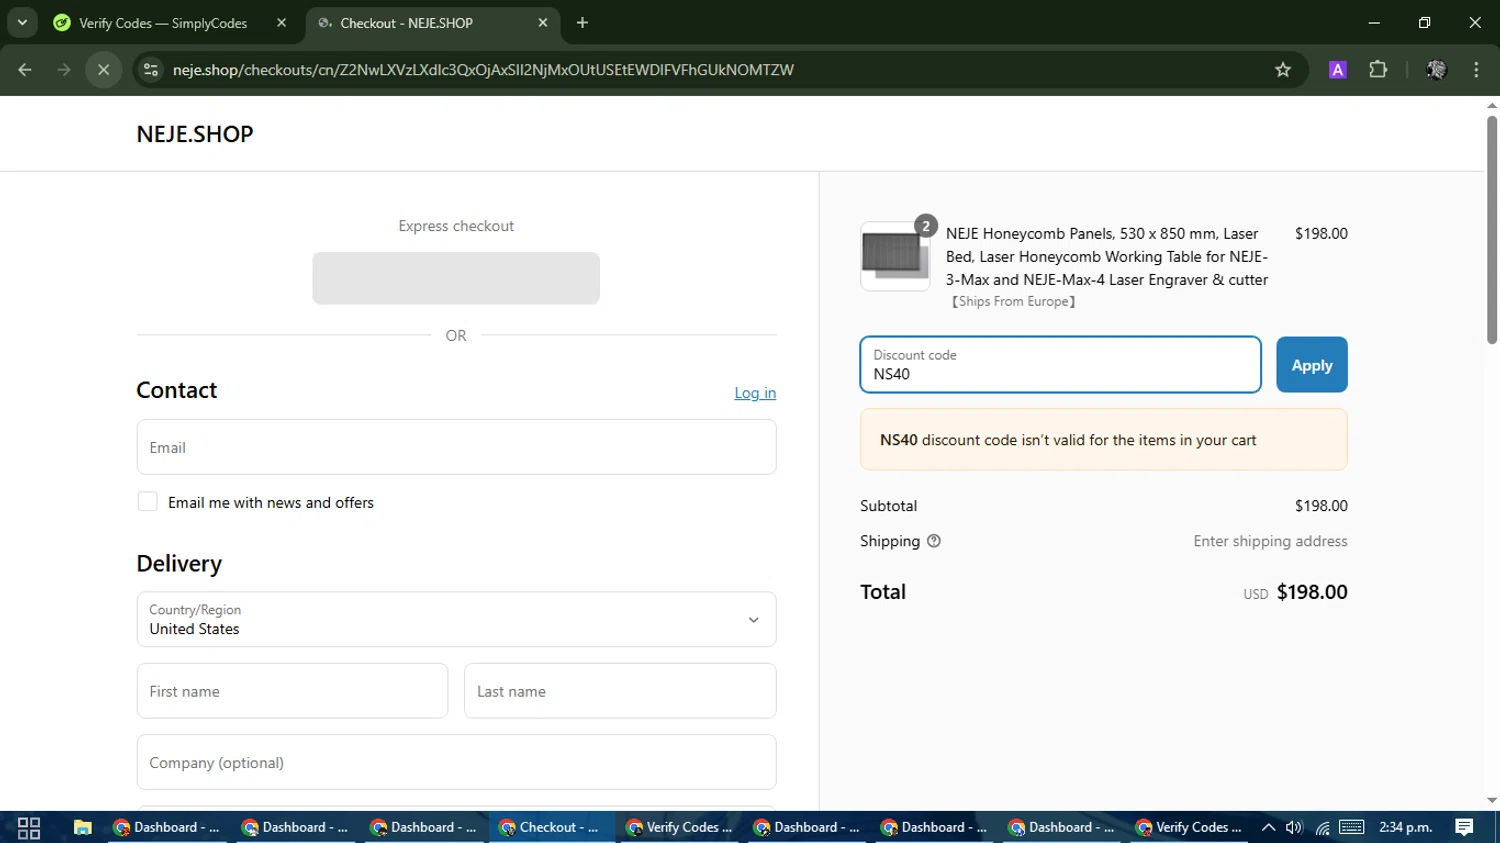Open Chrome three-dot menu

(1476, 70)
